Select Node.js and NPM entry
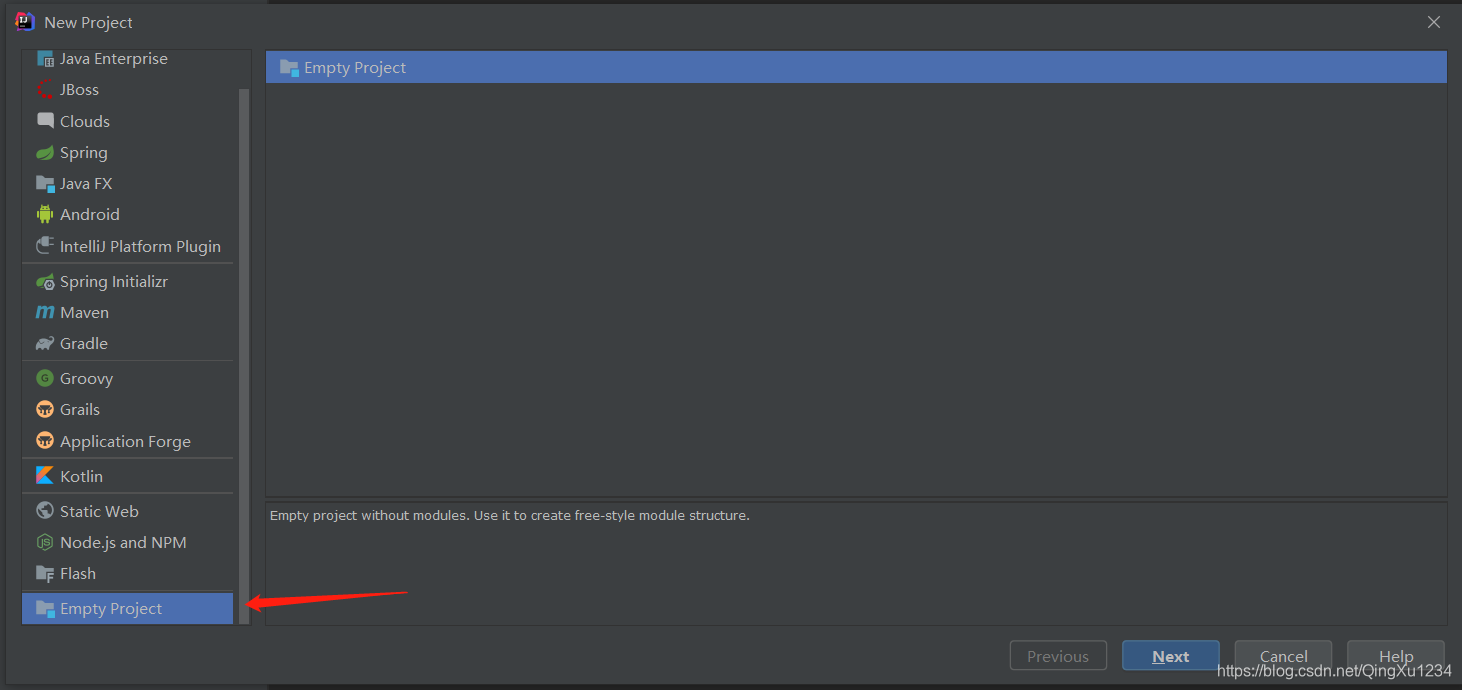 point(128,542)
